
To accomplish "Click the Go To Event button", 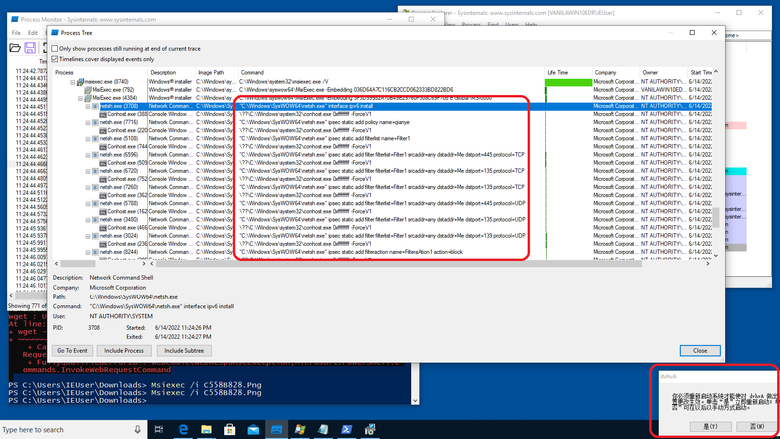I will click(74, 351).
